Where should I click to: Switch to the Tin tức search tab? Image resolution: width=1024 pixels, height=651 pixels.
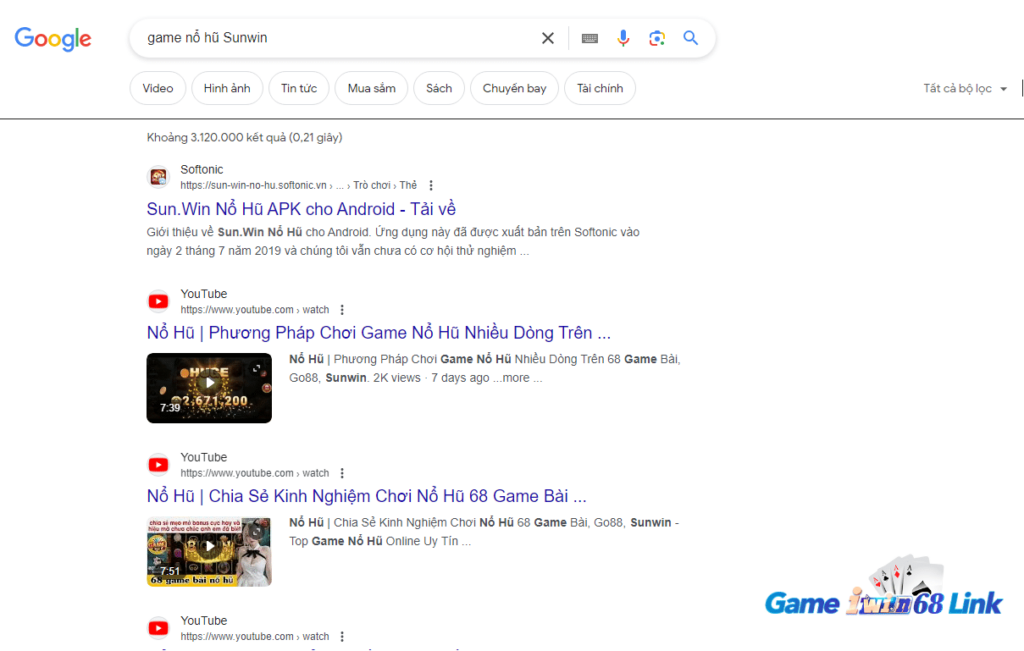pos(299,88)
